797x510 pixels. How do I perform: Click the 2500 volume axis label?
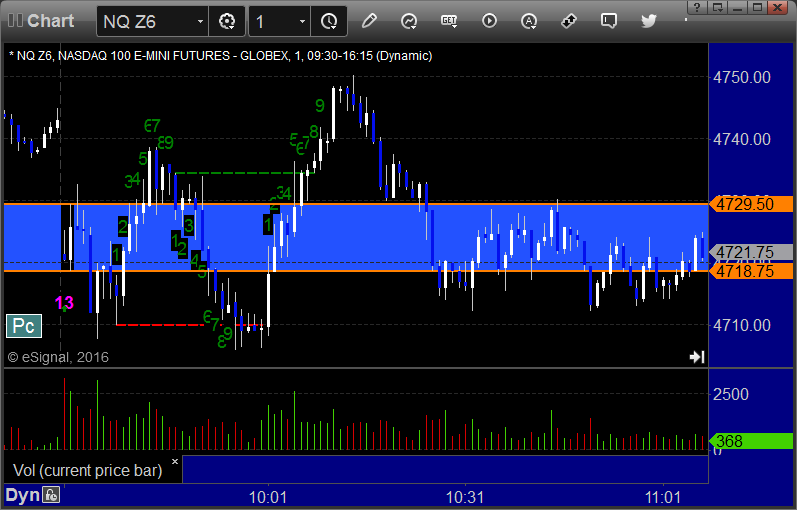pyautogui.click(x=730, y=394)
